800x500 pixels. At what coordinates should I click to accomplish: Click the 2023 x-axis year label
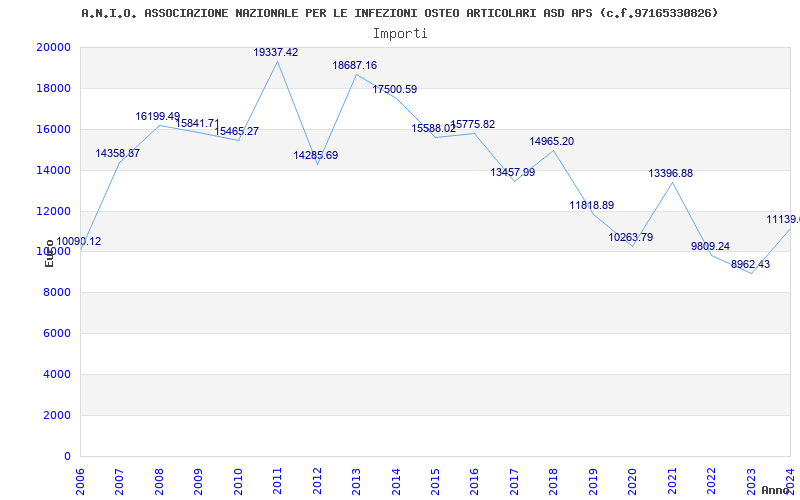[x=751, y=481]
